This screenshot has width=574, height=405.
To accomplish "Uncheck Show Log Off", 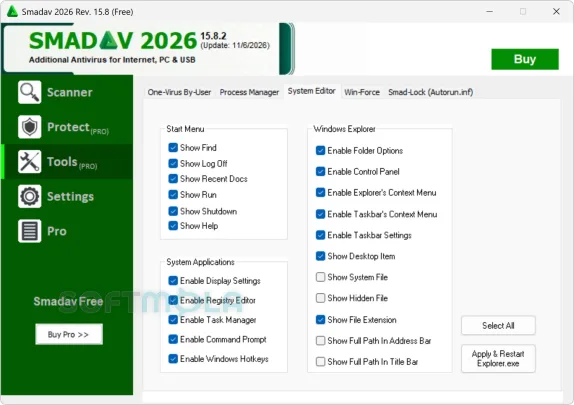I will tap(173, 163).
